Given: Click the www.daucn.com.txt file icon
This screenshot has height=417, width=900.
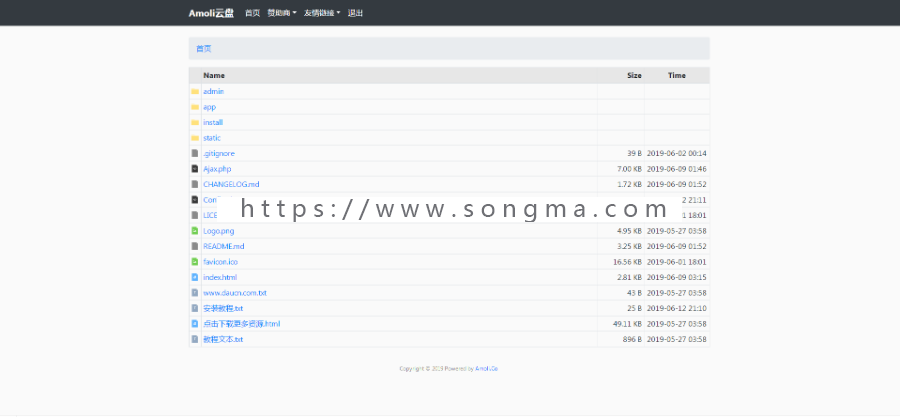Looking at the screenshot, I should (195, 293).
